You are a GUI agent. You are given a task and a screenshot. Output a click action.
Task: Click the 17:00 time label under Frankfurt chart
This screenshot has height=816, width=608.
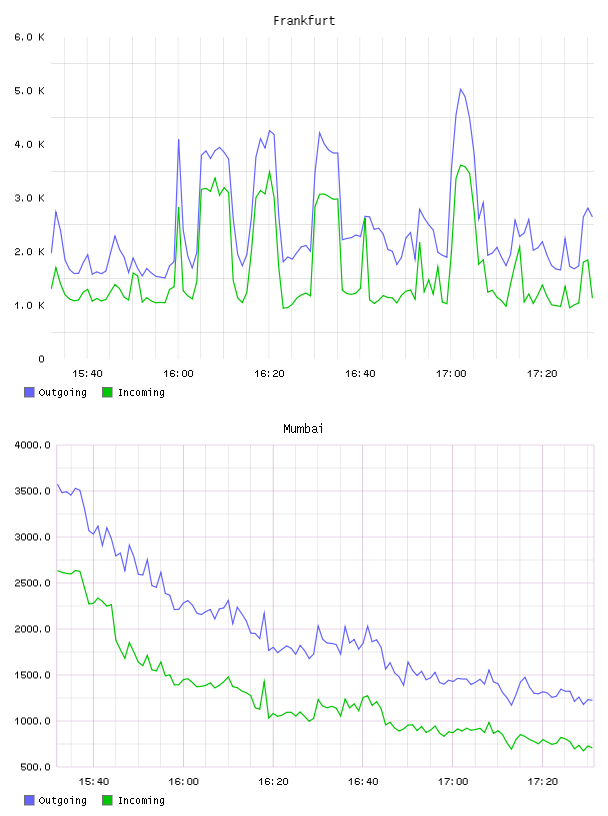(451, 374)
